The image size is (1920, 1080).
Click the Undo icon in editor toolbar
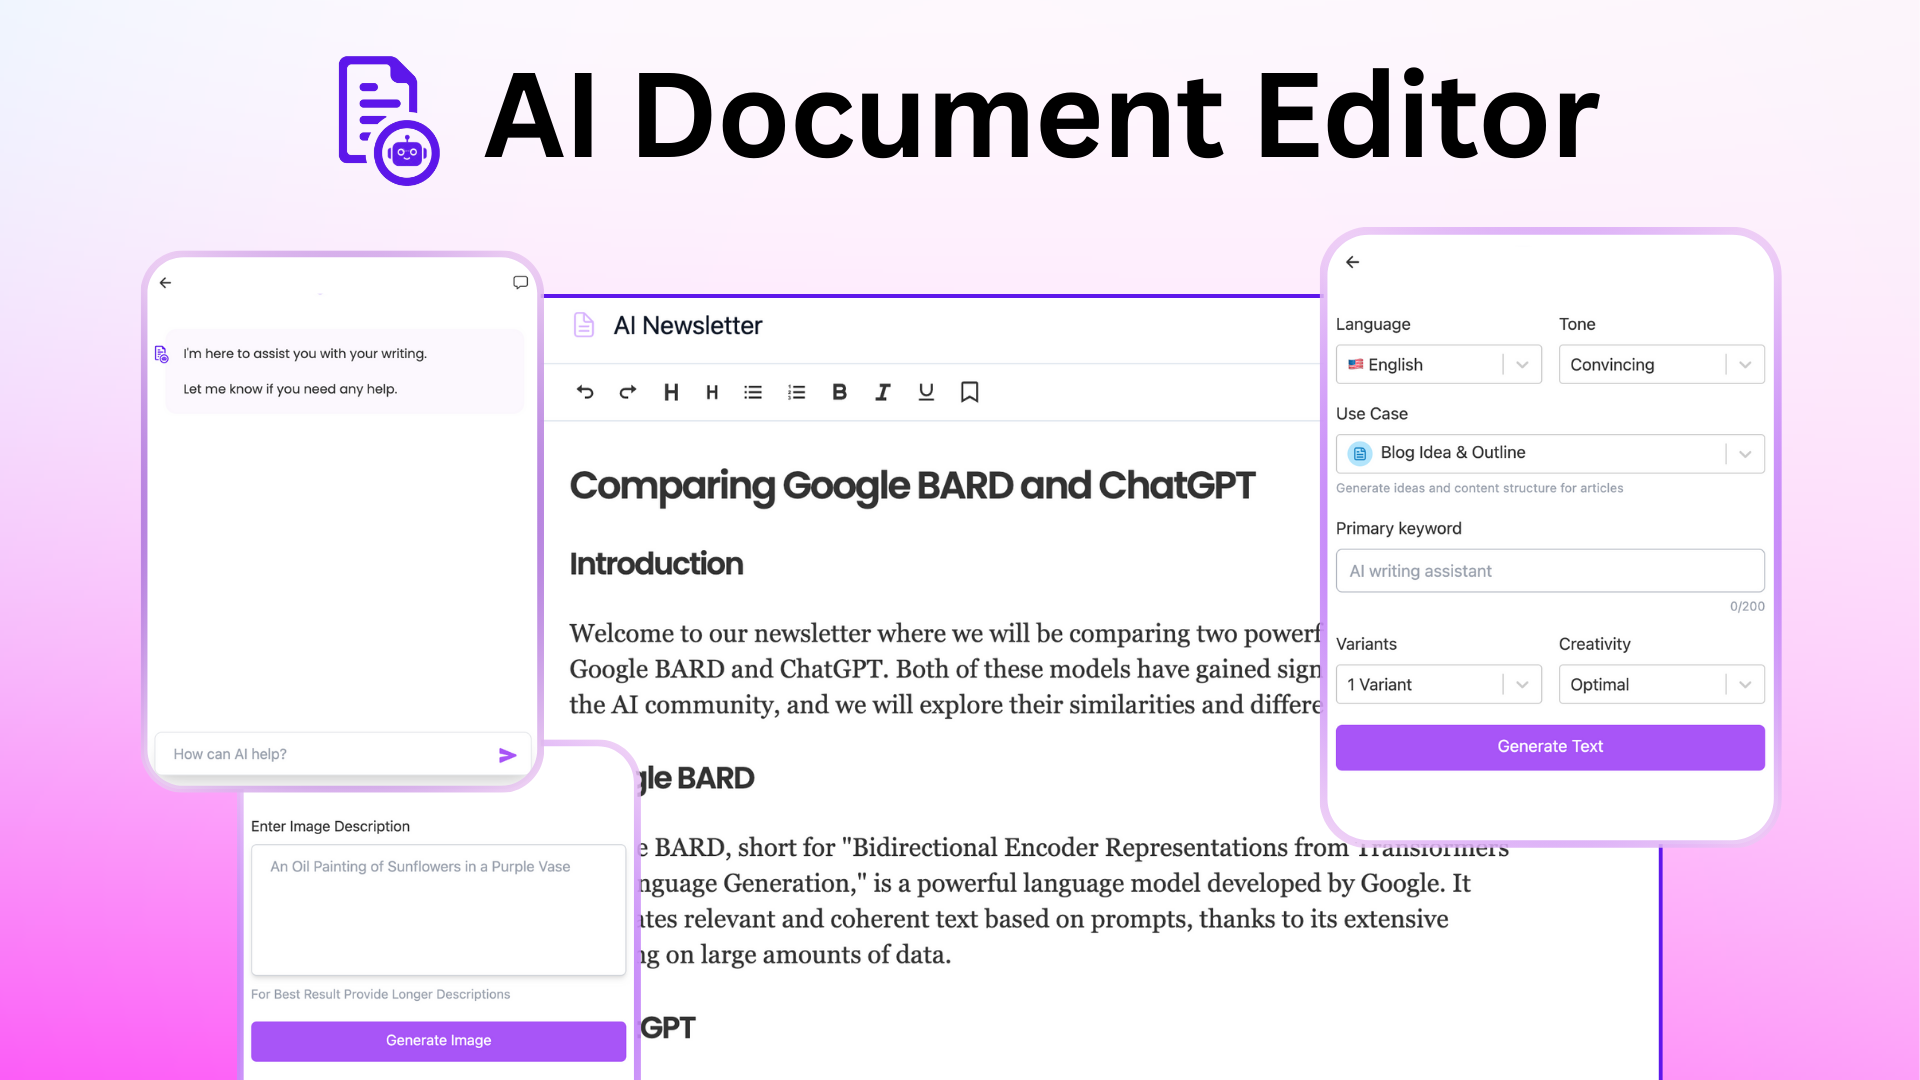click(585, 392)
